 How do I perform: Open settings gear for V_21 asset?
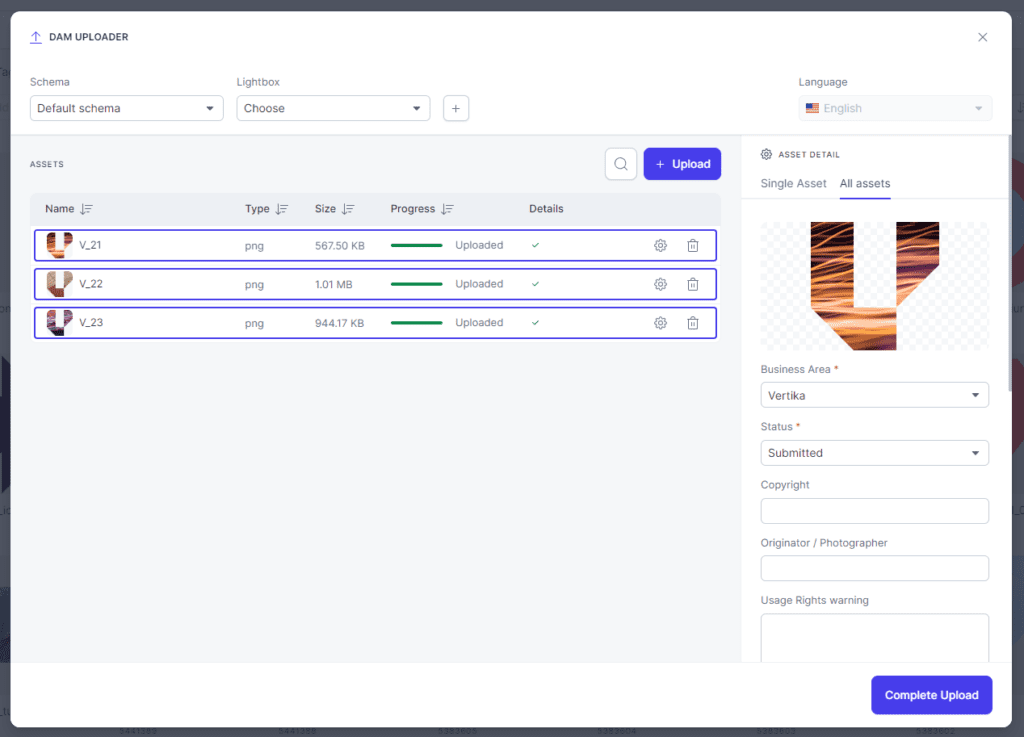click(660, 245)
